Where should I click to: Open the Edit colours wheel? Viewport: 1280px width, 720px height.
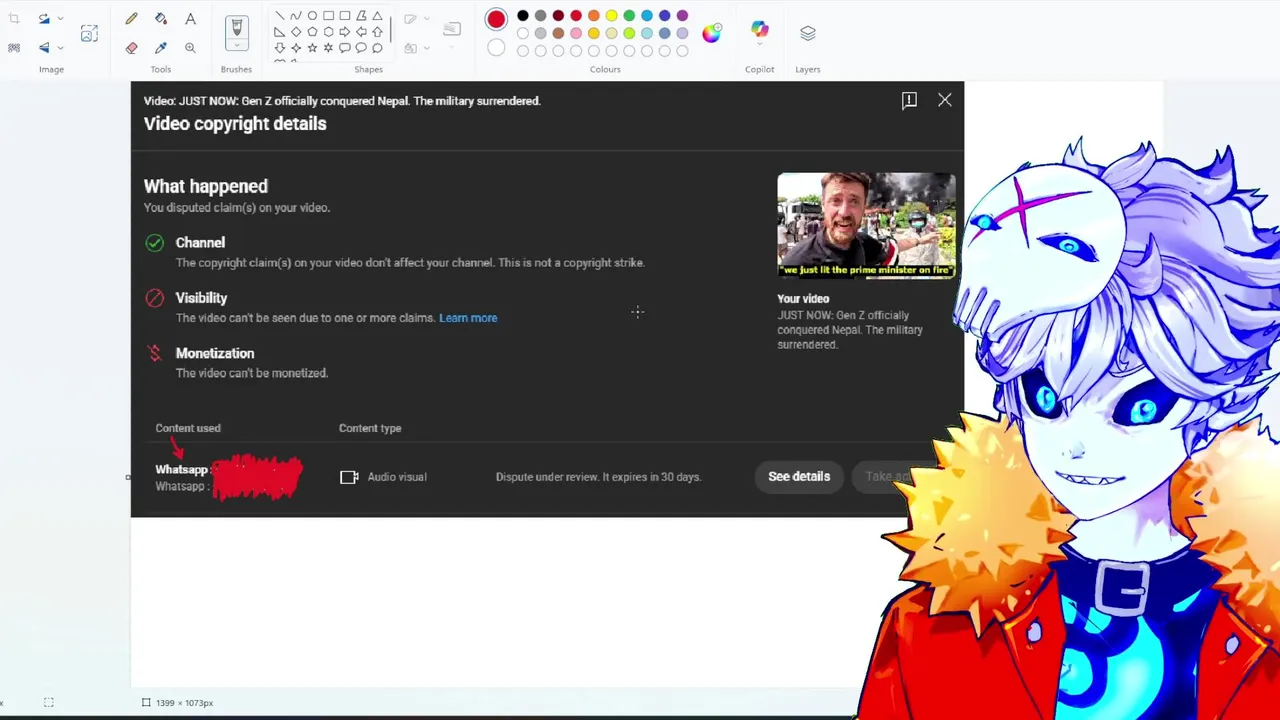pos(711,33)
